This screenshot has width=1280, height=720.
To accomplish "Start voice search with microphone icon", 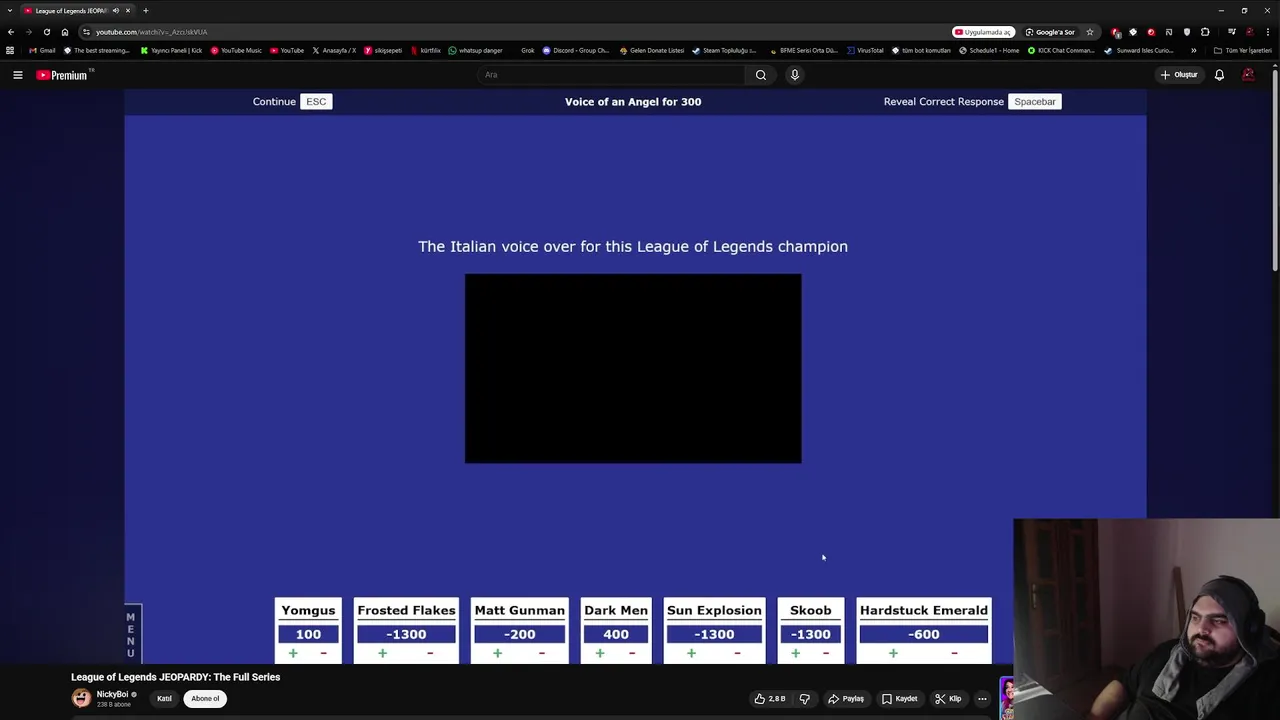I will (795, 75).
